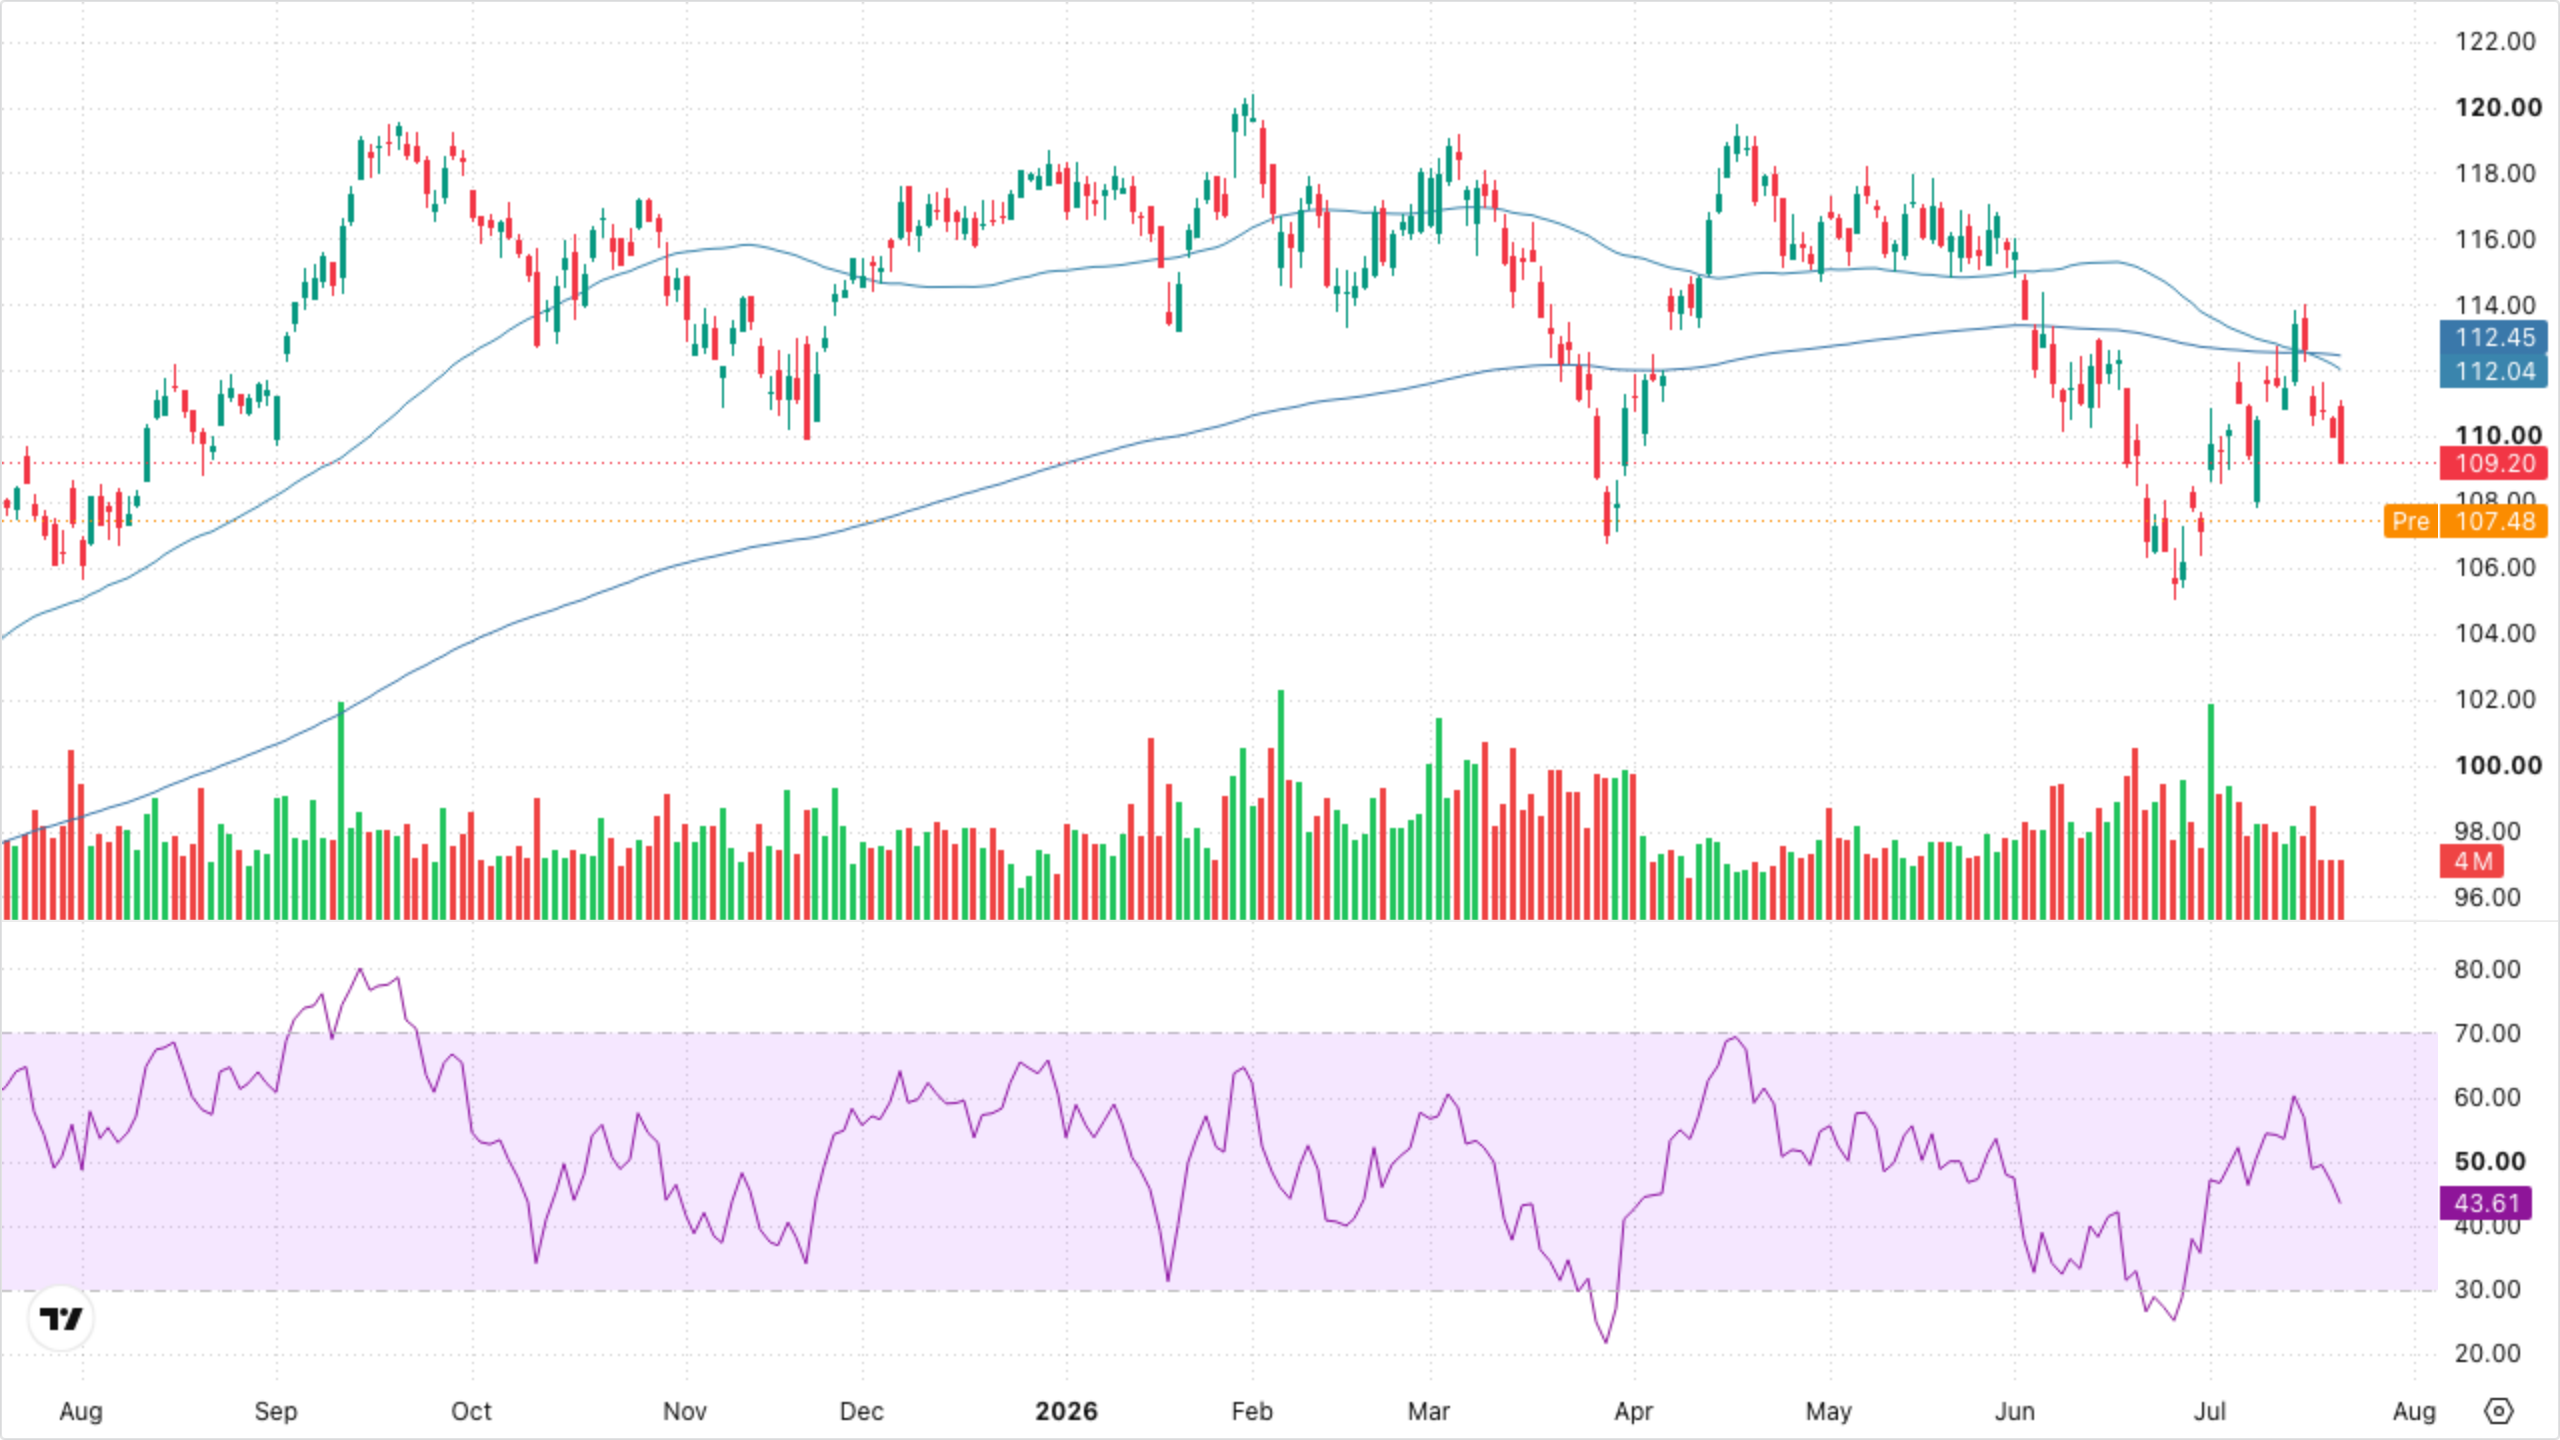The image size is (2560, 1440).
Task: Click the orange Pre market label
Action: click(x=2410, y=521)
